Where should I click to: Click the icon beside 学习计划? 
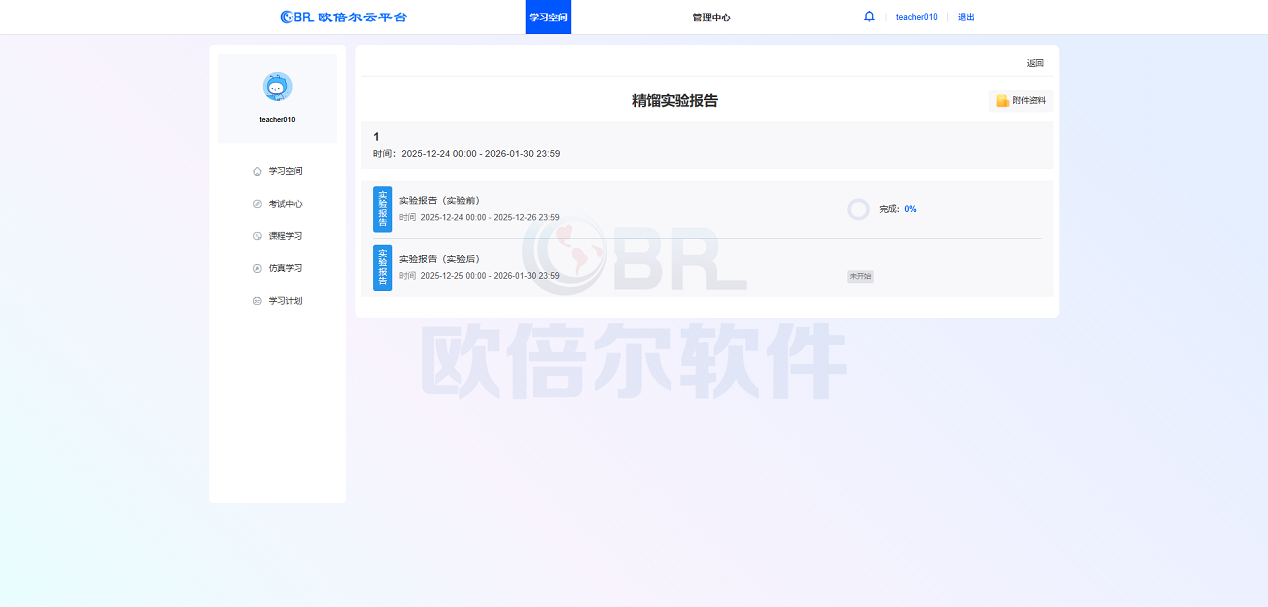click(x=257, y=301)
